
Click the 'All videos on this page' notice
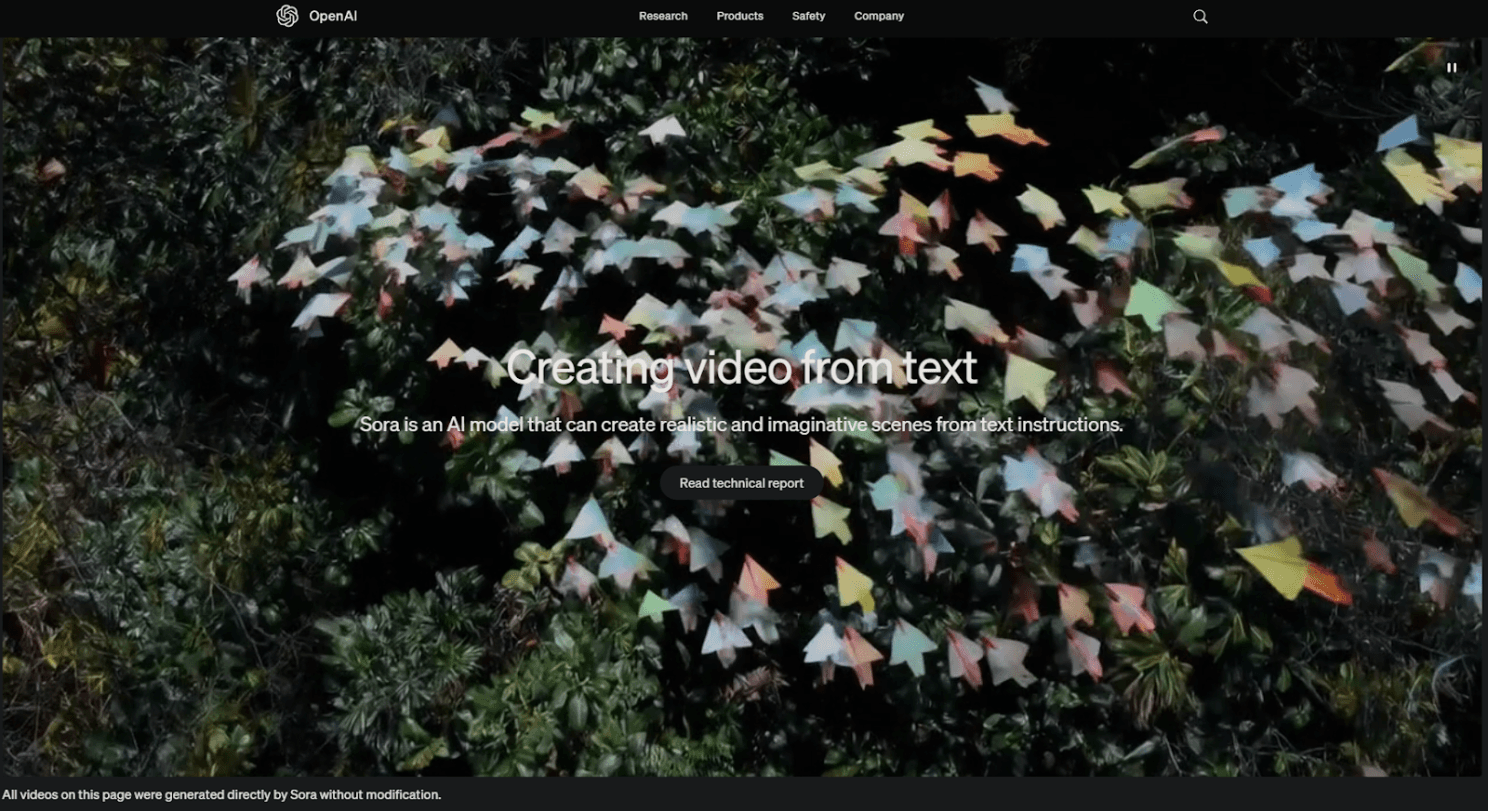pos(222,795)
